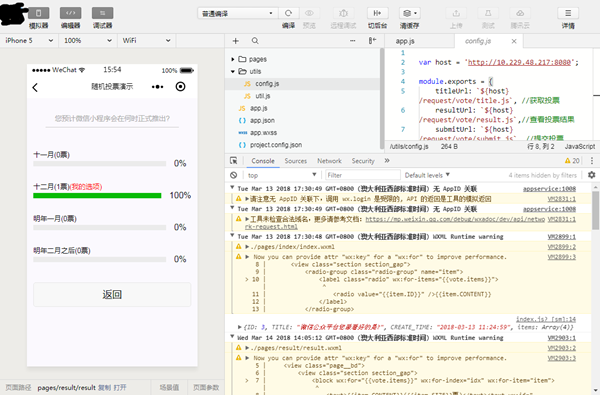
Task: Open app.json in file tree
Action: 262,121
